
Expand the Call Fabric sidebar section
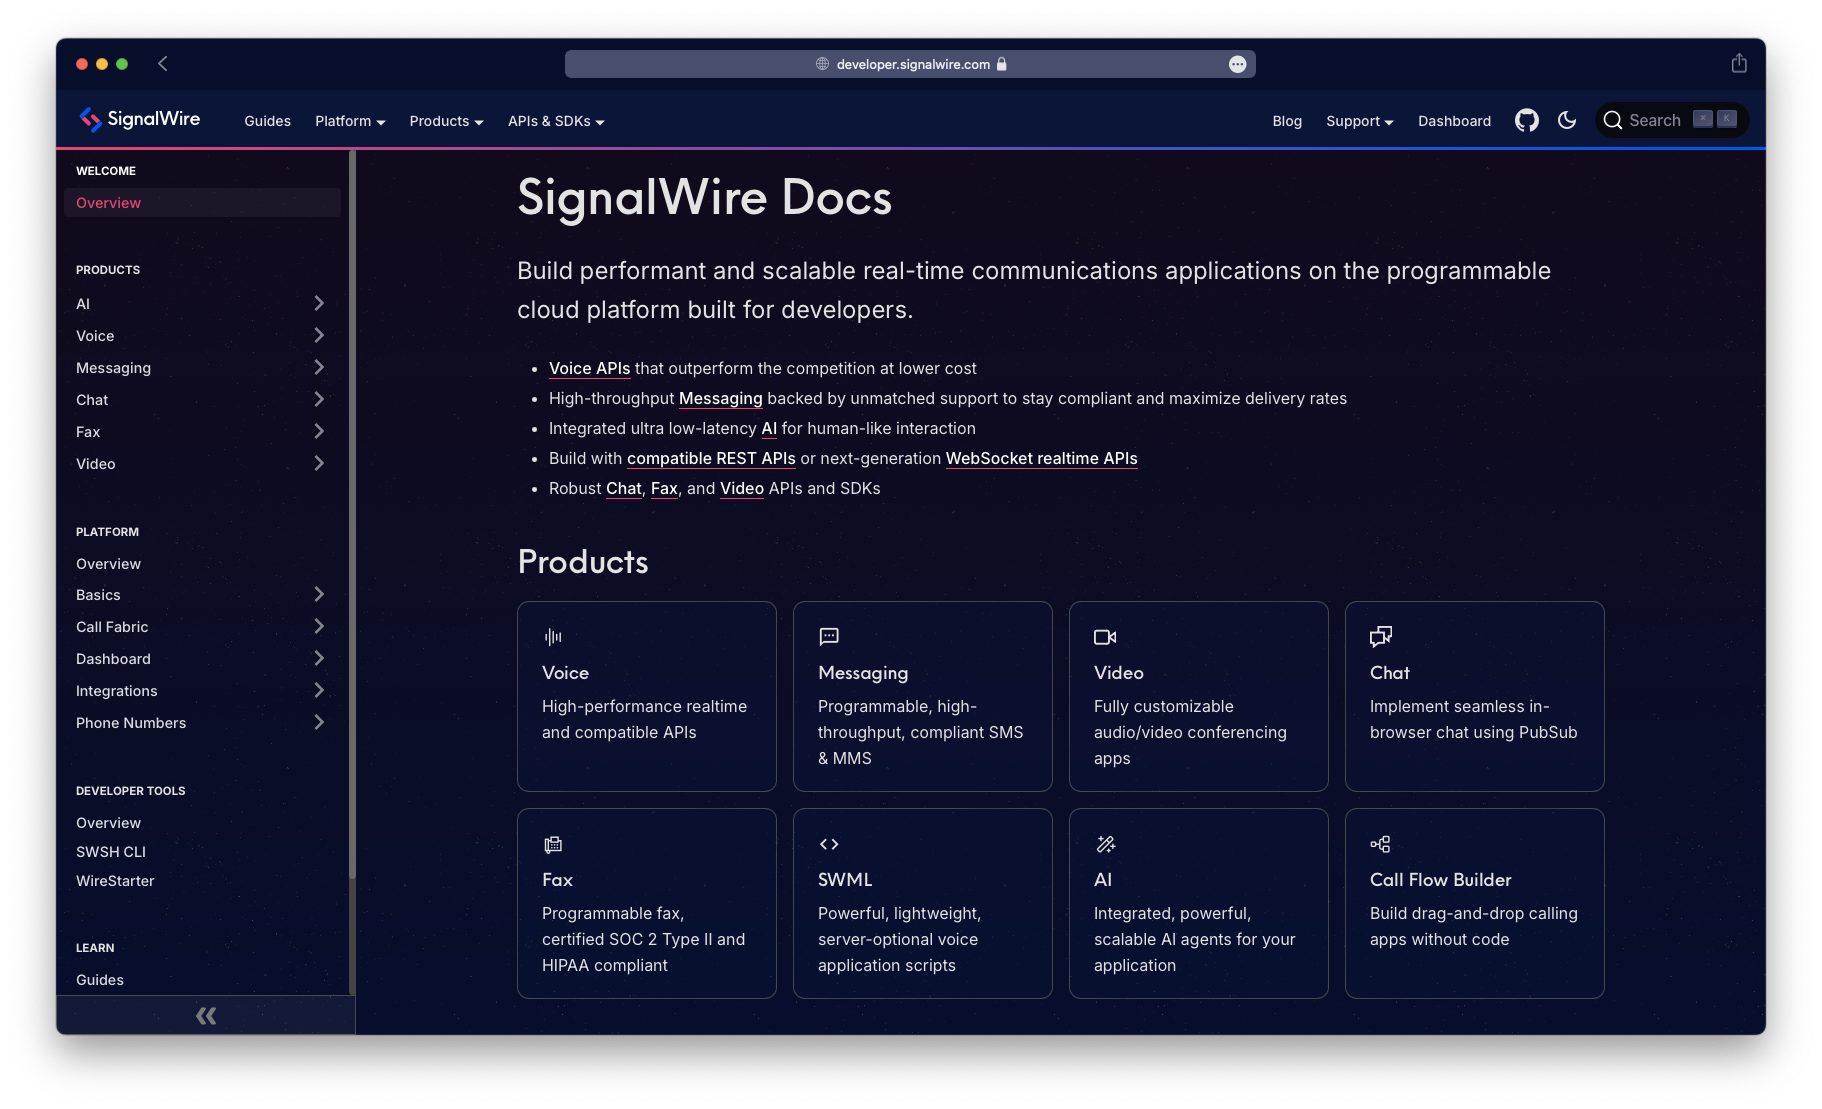pos(319,626)
